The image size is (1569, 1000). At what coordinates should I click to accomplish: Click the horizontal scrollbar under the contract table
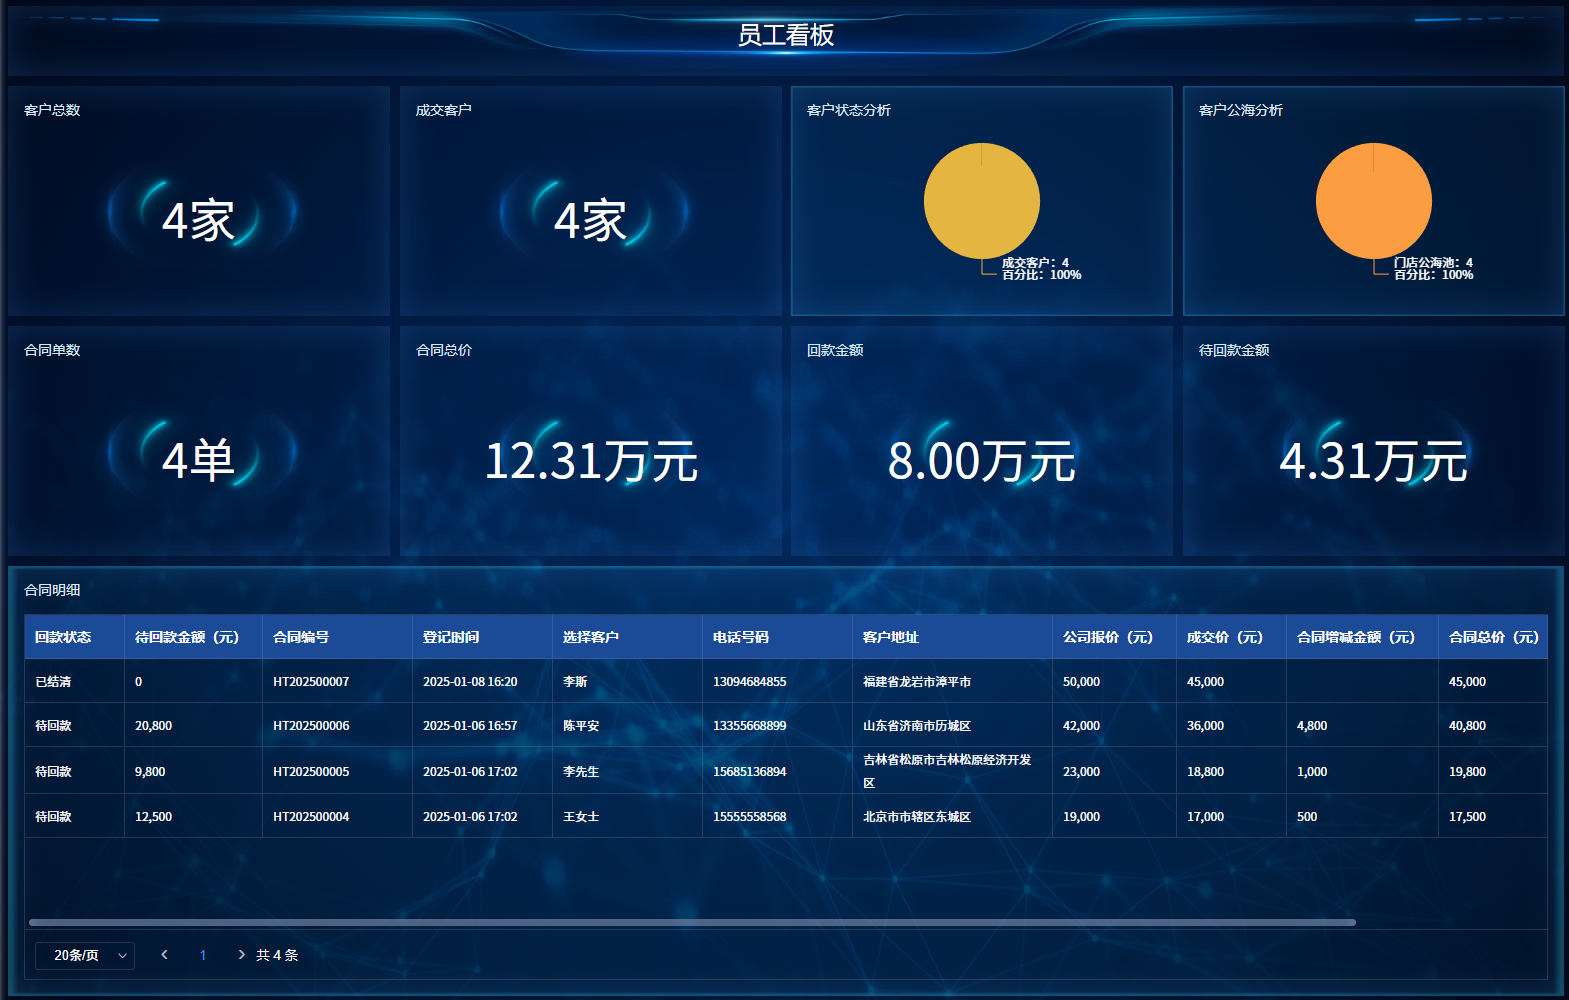coord(692,922)
